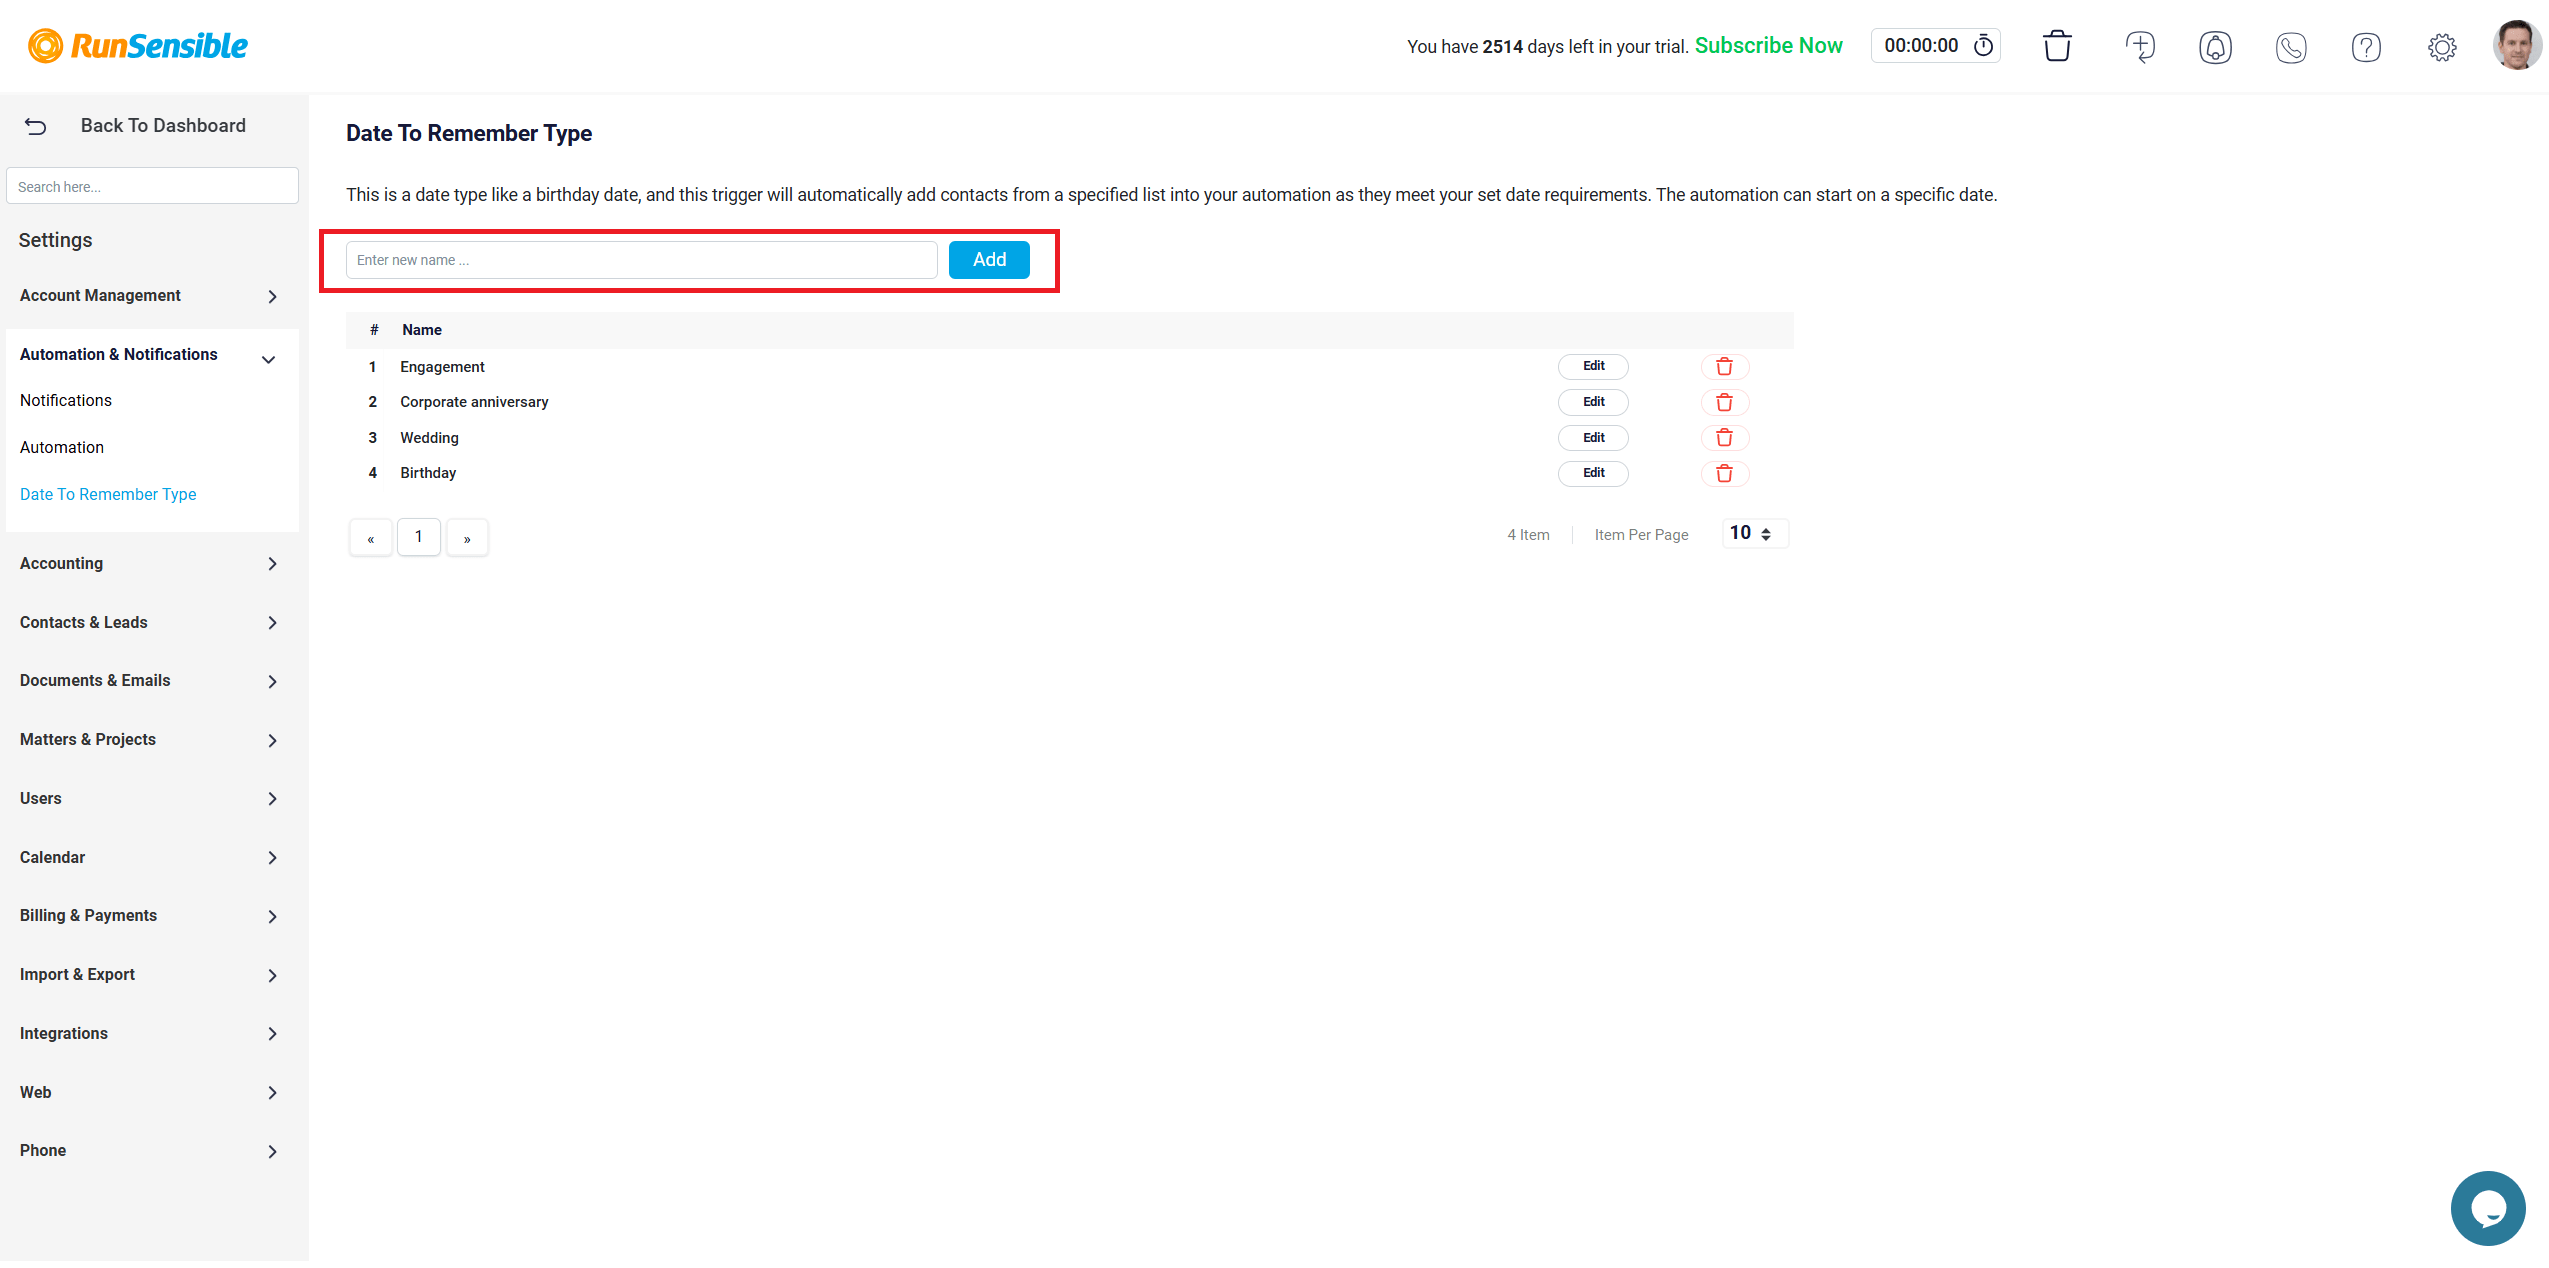Open the help question mark icon
Viewport: 2549px width, 1268px height.
coord(2366,47)
